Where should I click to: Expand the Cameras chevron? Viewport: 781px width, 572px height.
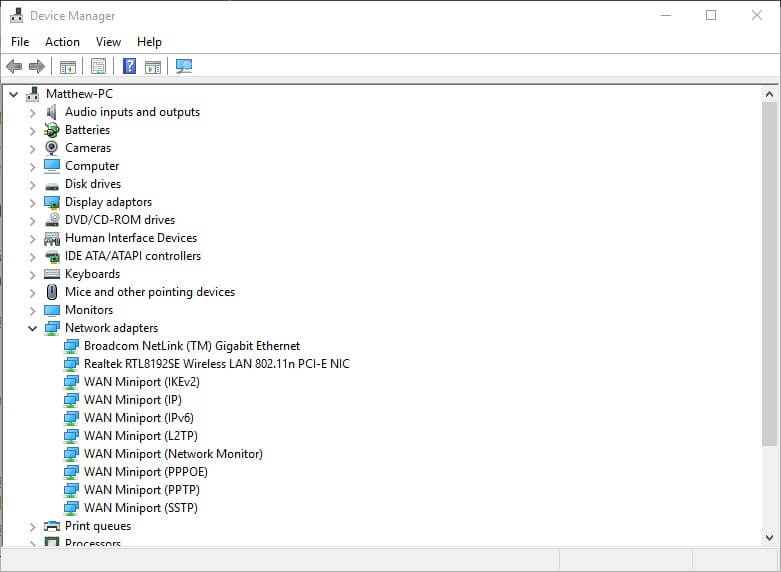[33, 148]
